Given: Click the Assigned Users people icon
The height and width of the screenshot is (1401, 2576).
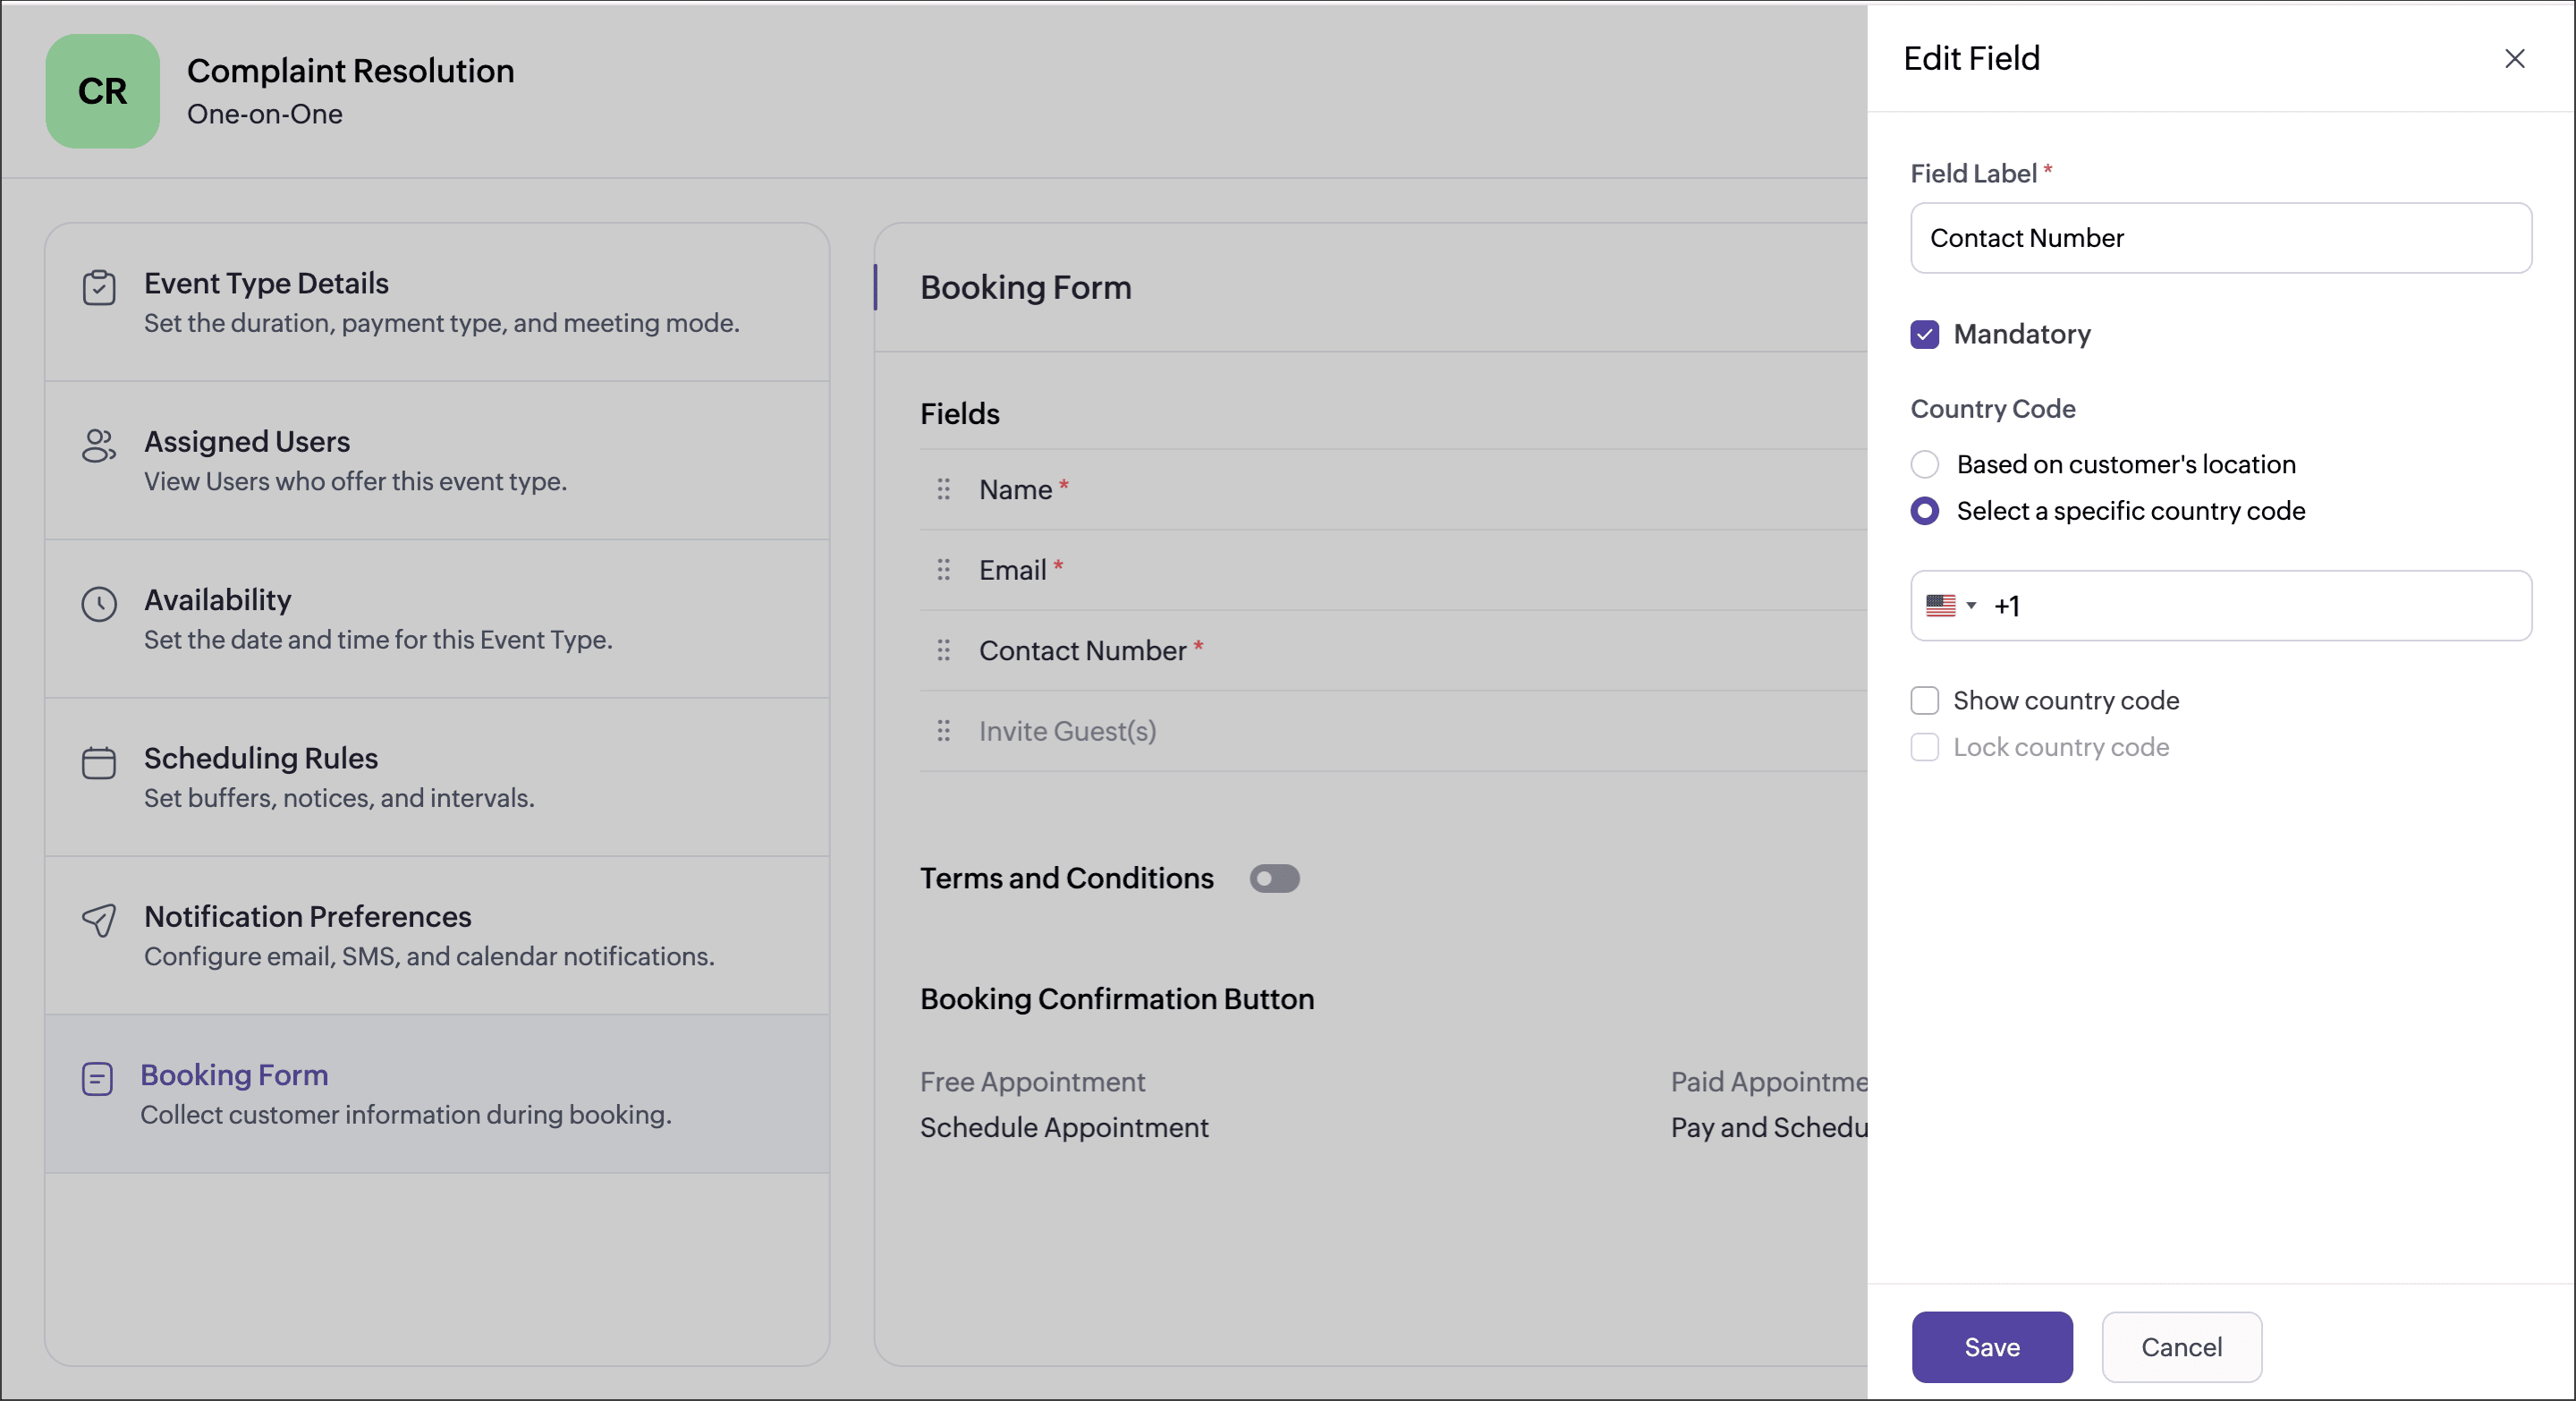Looking at the screenshot, I should (98, 446).
